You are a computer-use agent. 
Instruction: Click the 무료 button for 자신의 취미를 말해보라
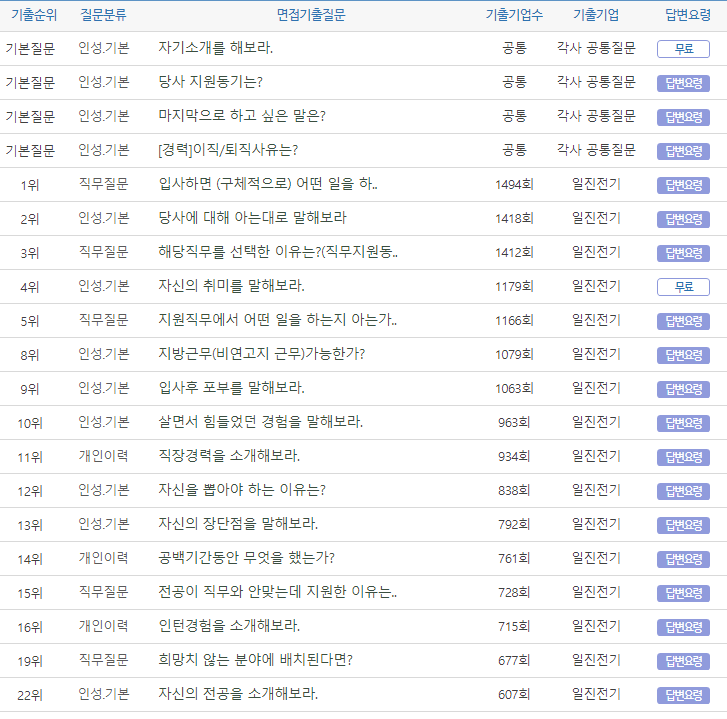click(683, 287)
